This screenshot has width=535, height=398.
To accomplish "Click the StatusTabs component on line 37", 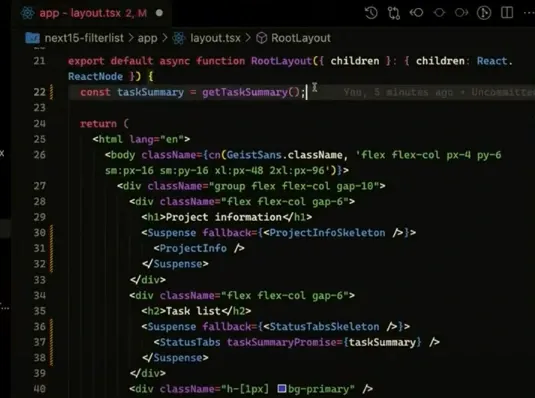I will 190,342.
